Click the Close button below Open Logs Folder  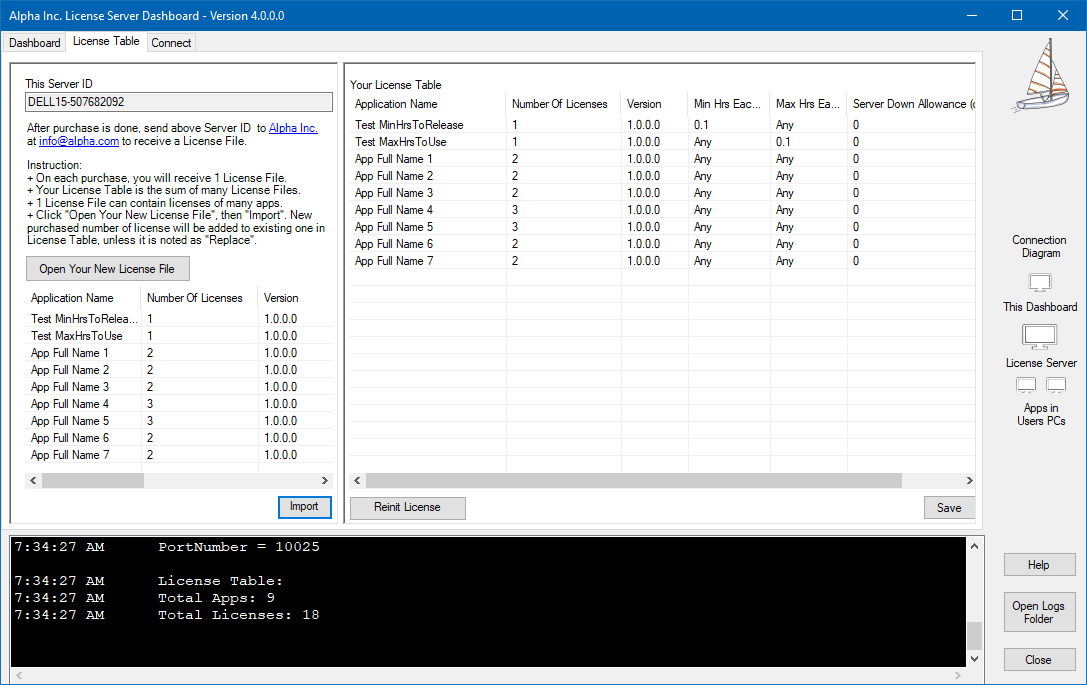click(1039, 660)
